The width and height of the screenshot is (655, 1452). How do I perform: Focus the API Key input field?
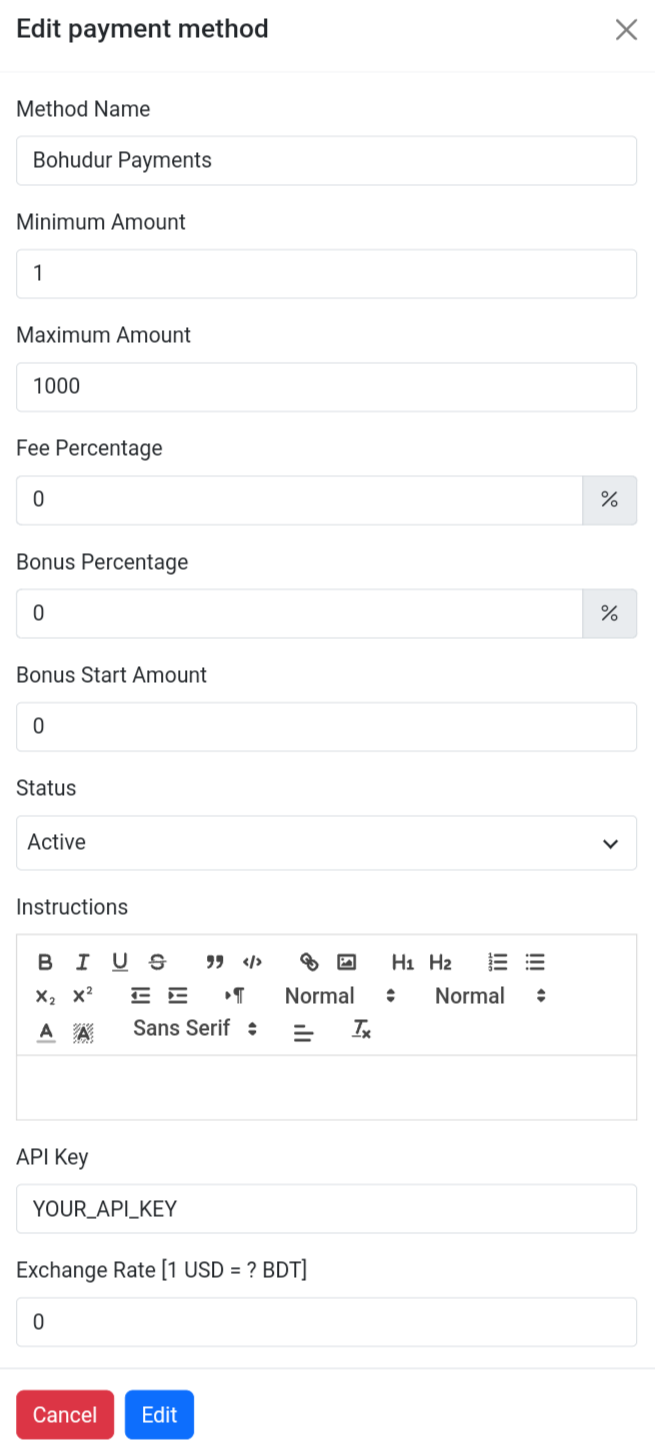click(326, 1209)
